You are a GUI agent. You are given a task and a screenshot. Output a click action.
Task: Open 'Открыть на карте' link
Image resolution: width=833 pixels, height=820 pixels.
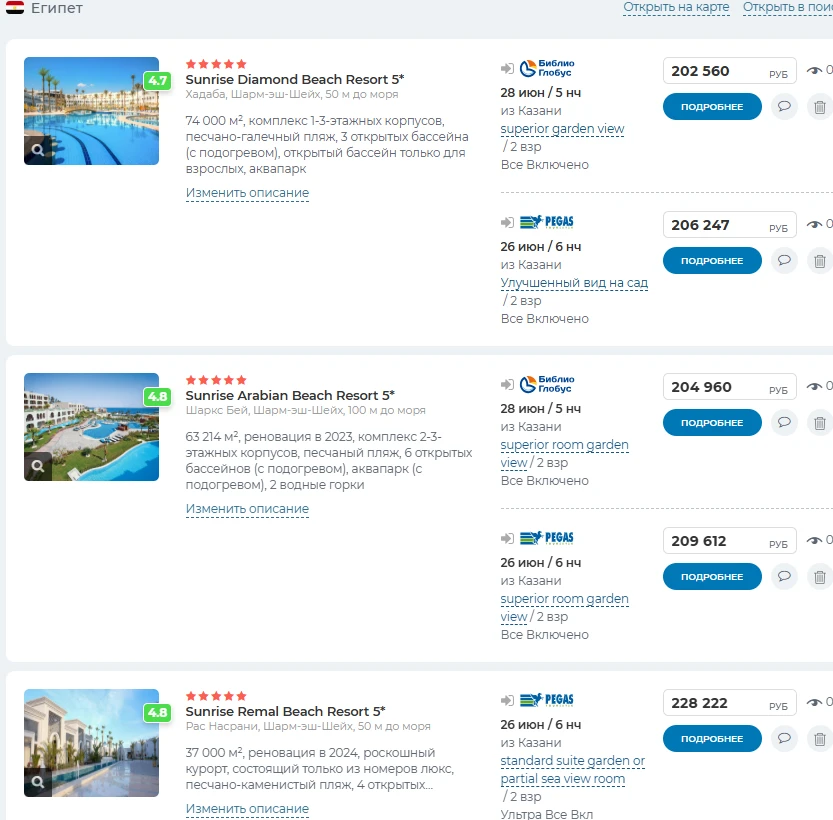click(x=676, y=7)
